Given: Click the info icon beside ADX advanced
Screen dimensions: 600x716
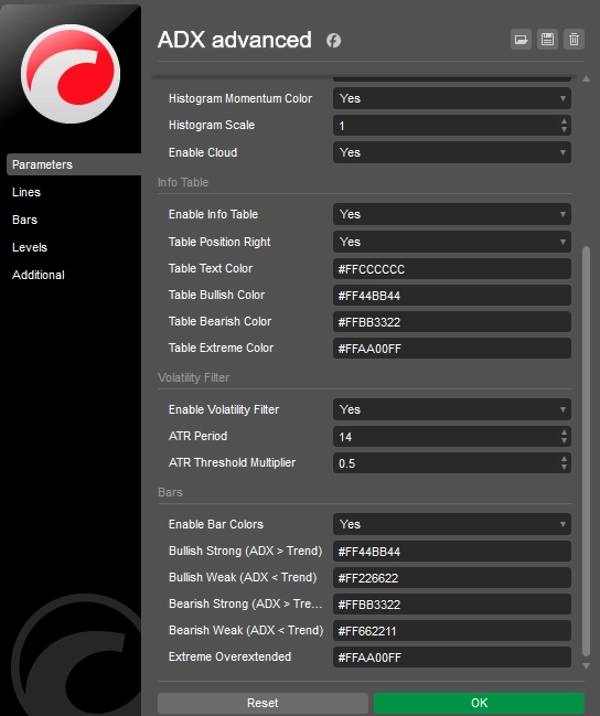Looking at the screenshot, I should click(x=333, y=41).
